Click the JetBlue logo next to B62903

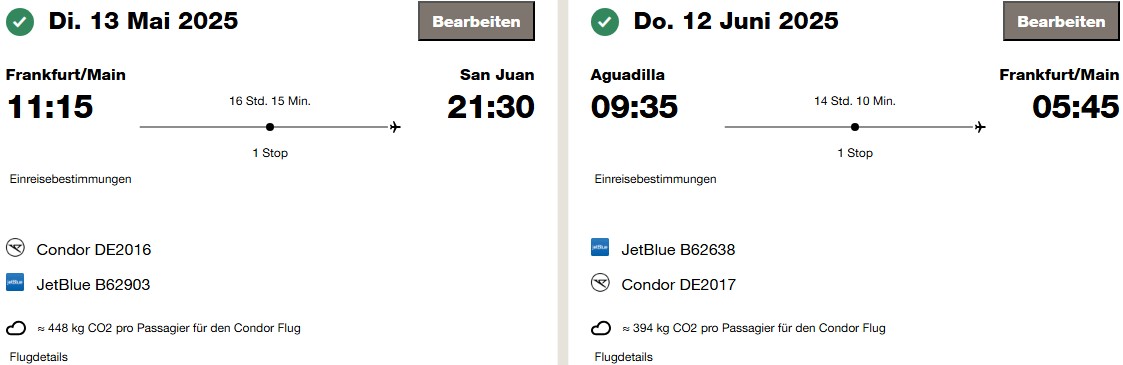click(15, 283)
